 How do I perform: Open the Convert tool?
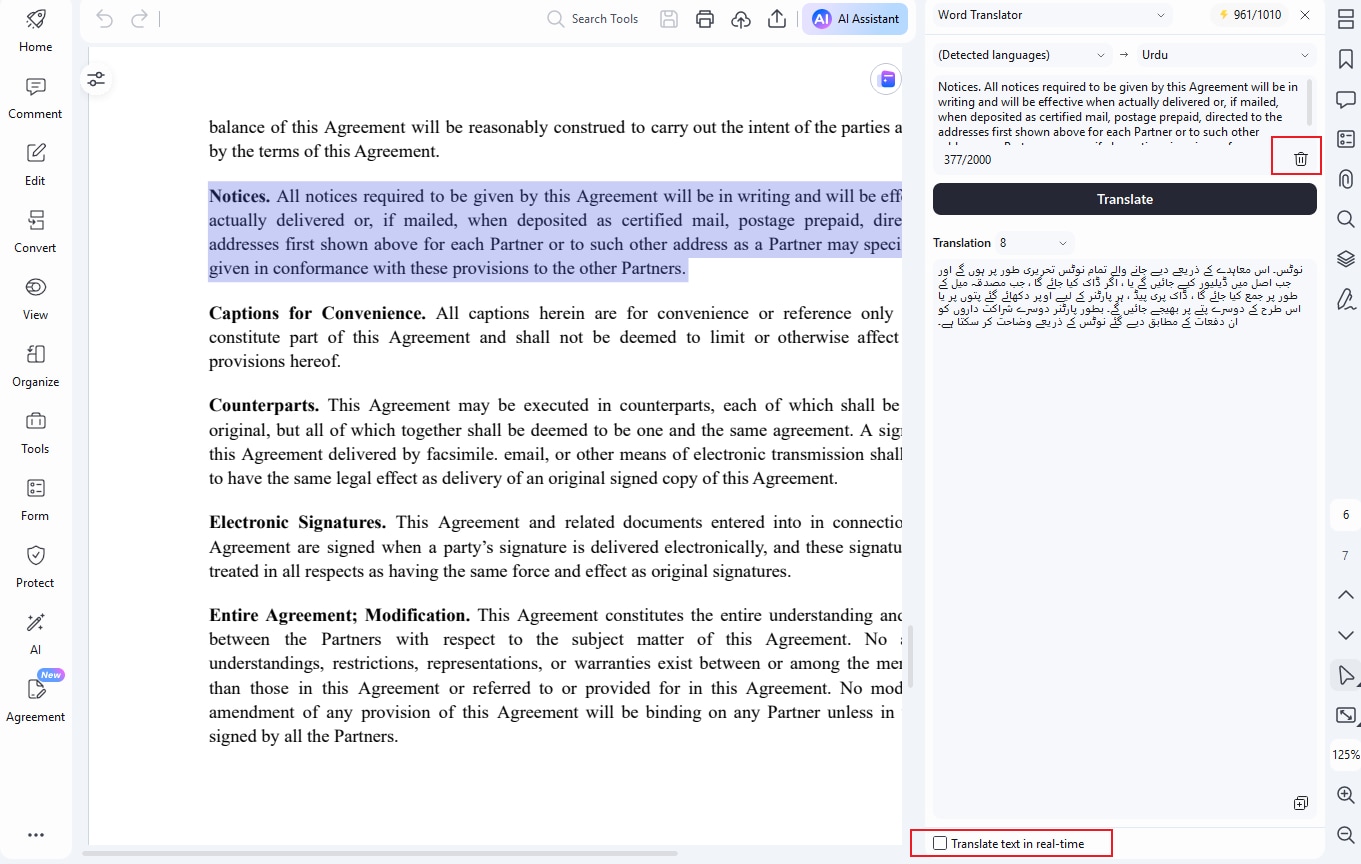click(x=35, y=232)
